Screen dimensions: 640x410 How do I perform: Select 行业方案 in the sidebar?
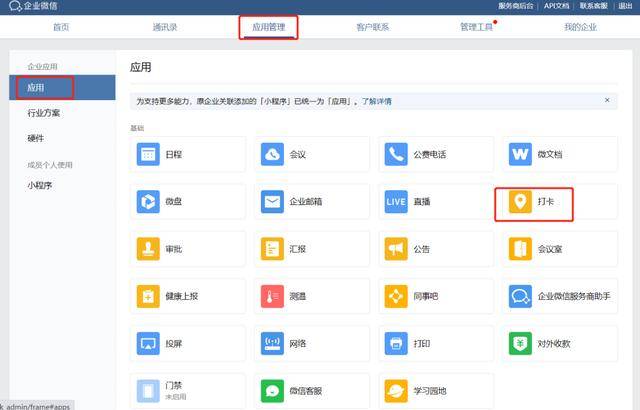click(44, 113)
